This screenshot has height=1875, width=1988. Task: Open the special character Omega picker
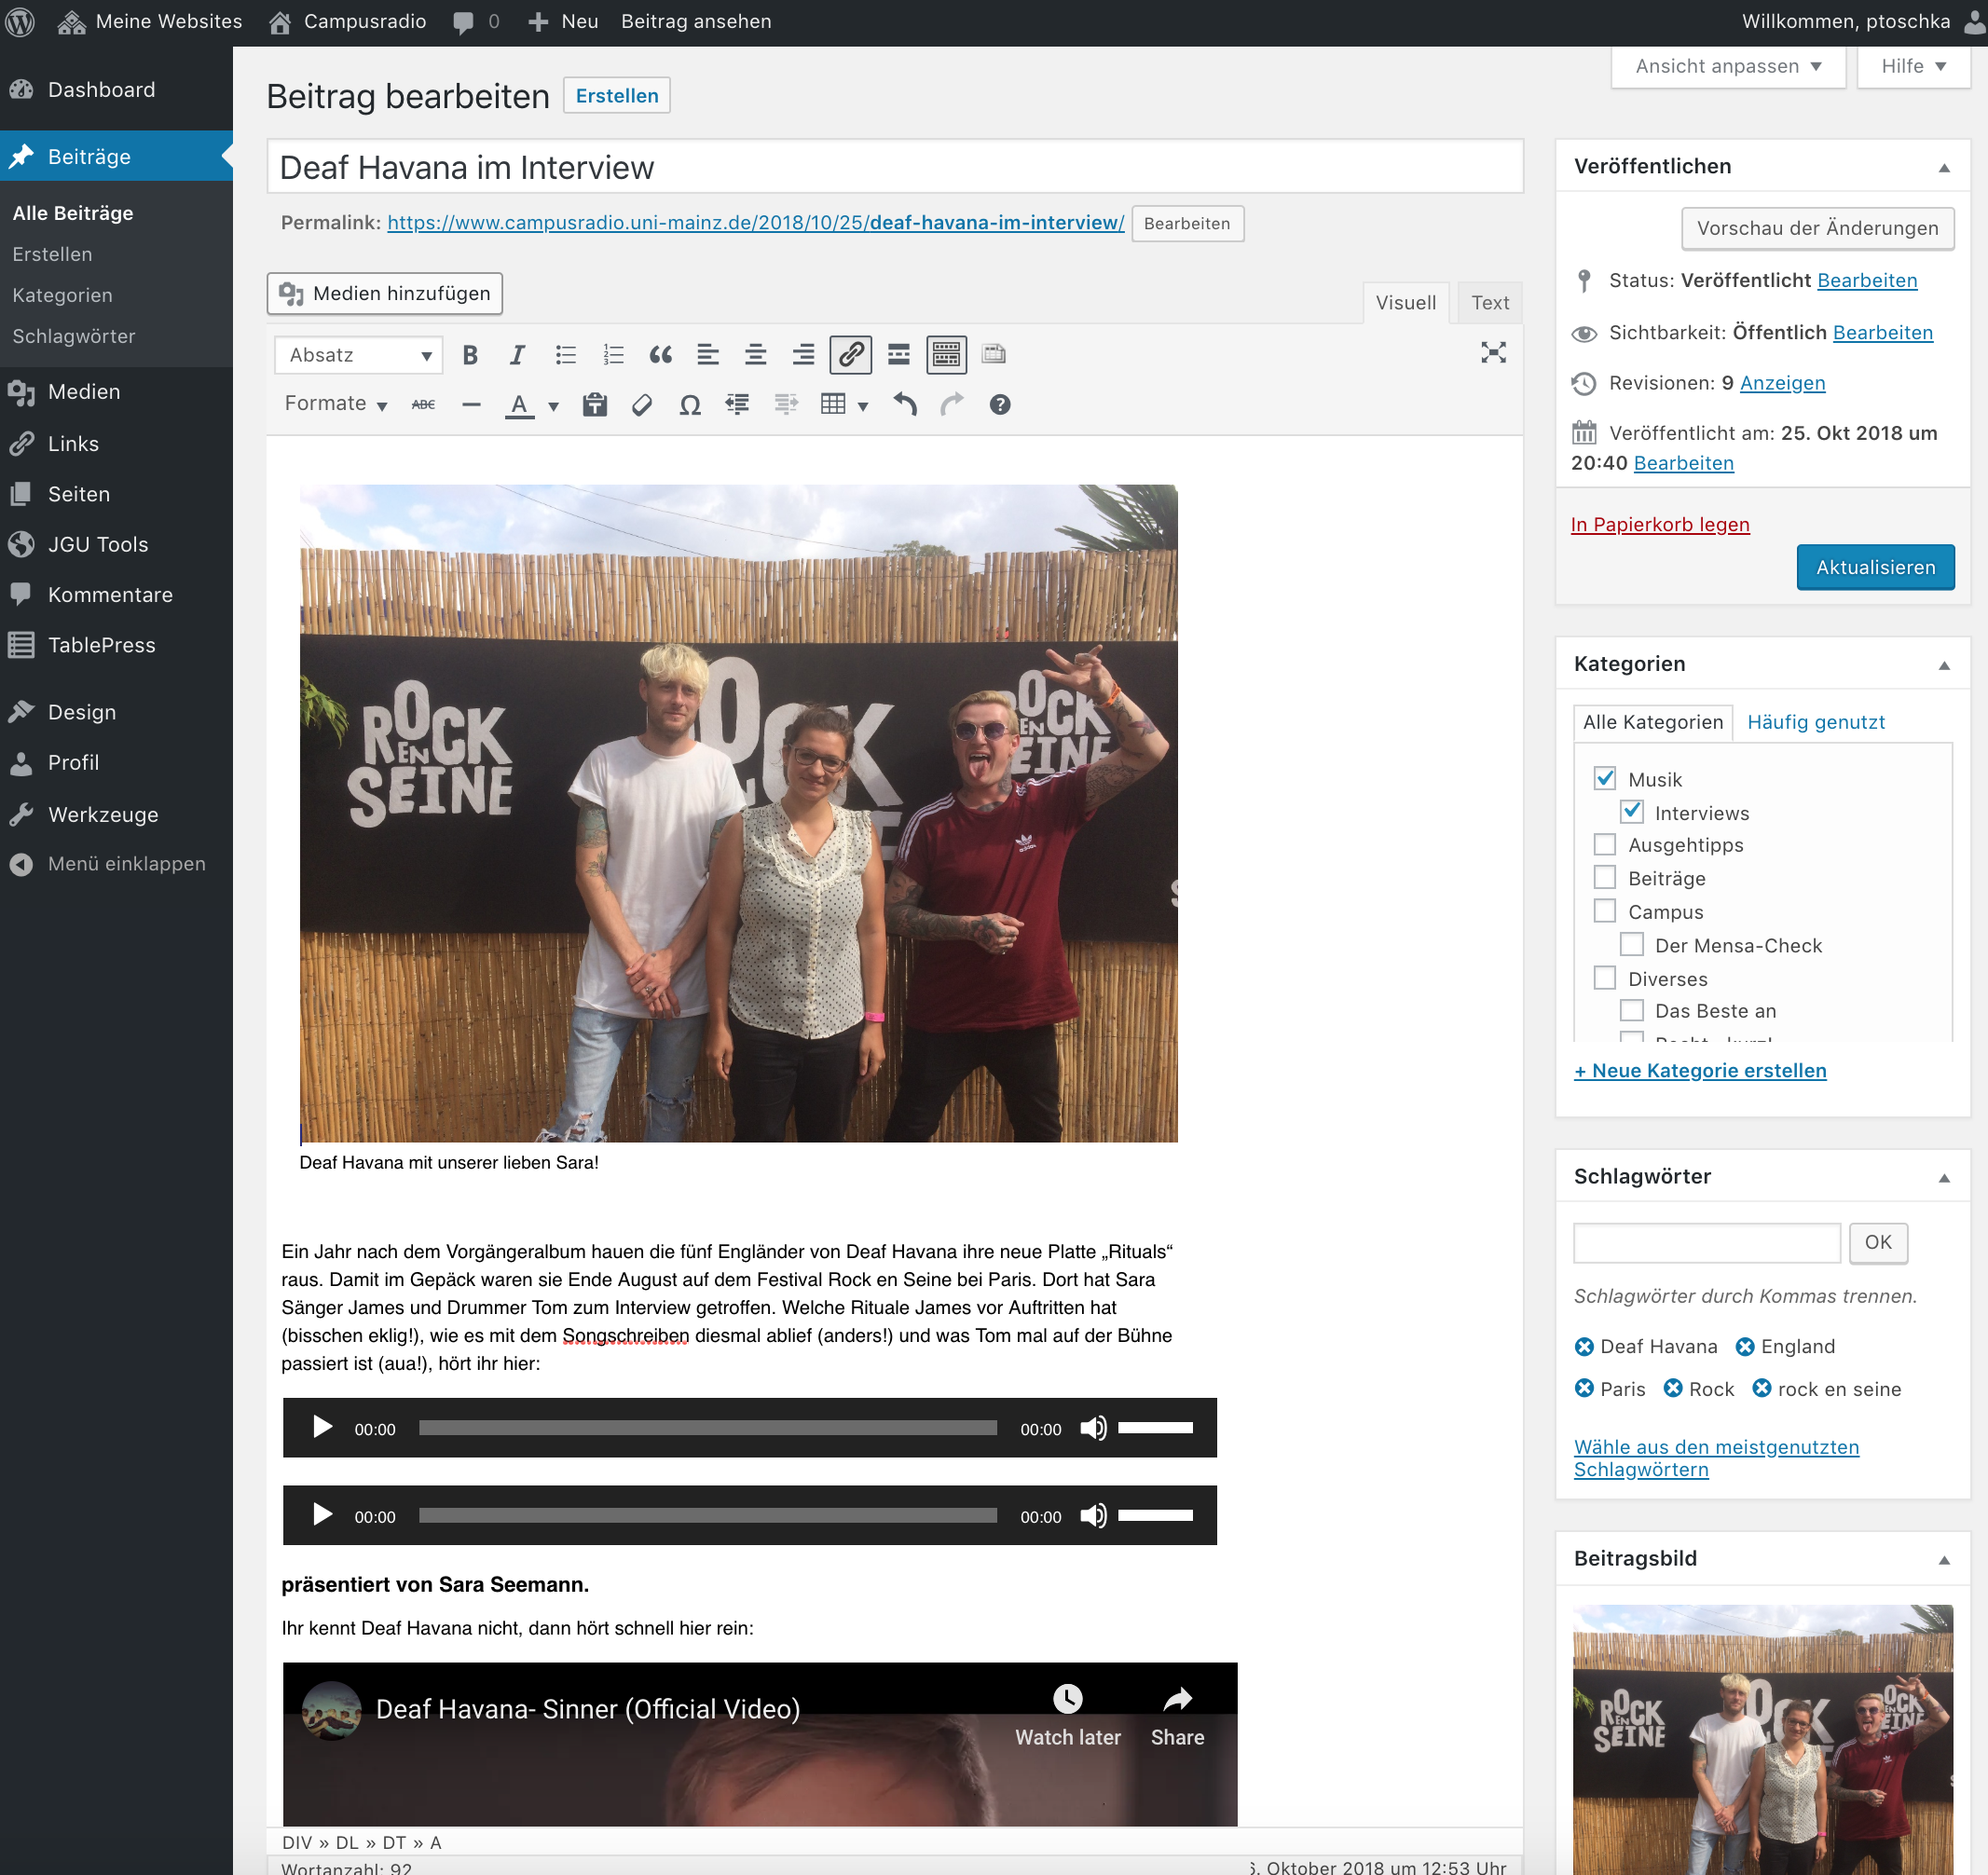point(690,405)
